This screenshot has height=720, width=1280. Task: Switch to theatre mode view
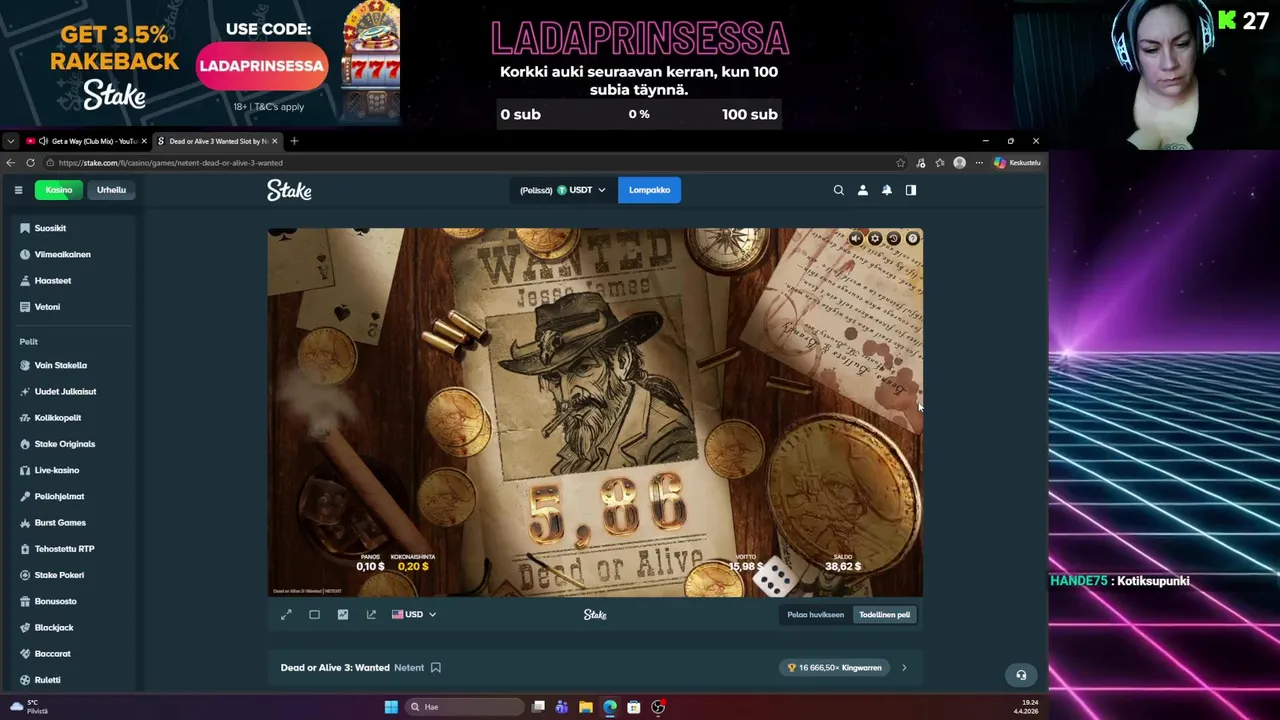[x=314, y=614]
